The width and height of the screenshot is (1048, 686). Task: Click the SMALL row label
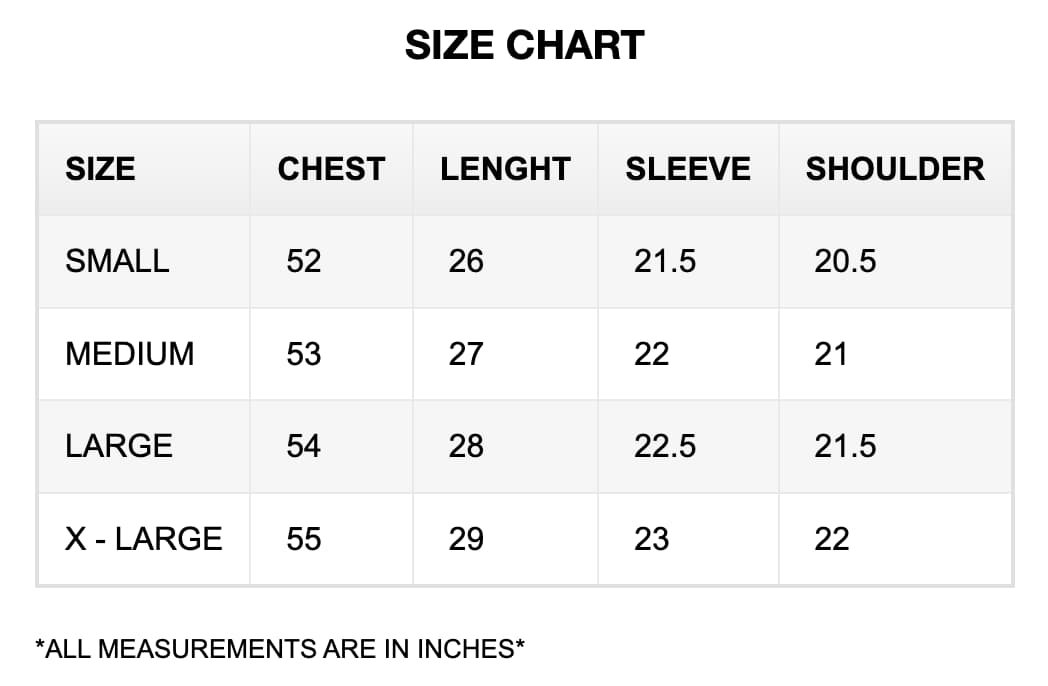point(117,261)
